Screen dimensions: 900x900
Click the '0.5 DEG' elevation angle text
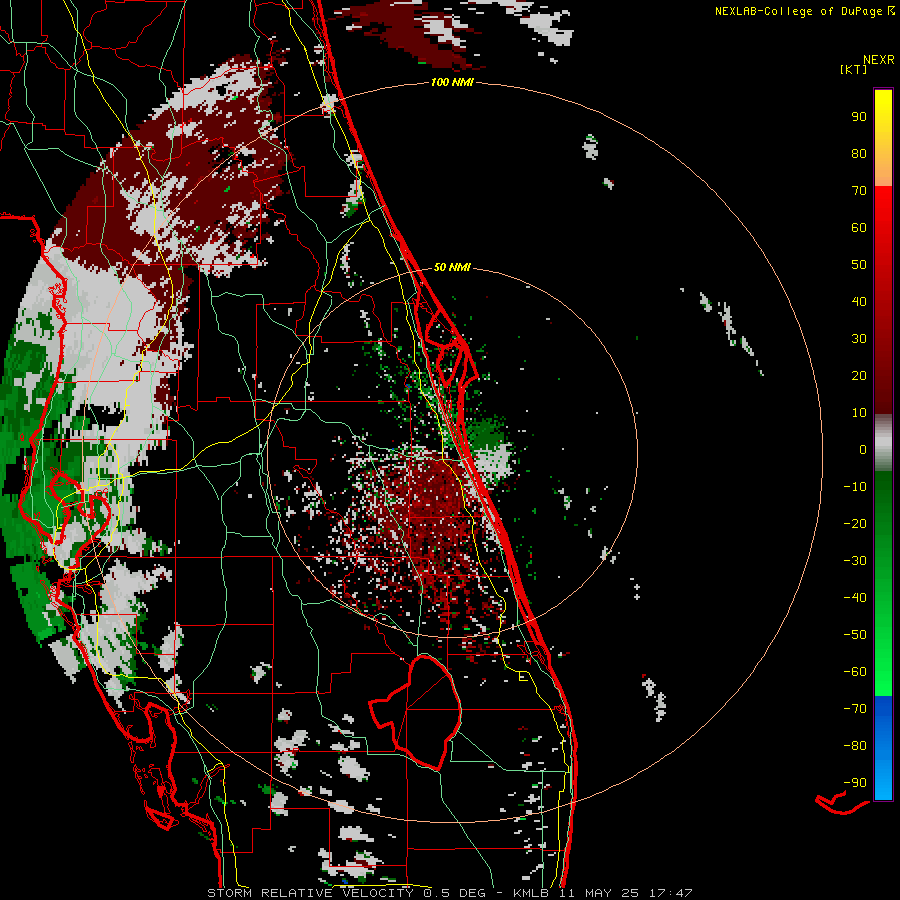[454, 893]
